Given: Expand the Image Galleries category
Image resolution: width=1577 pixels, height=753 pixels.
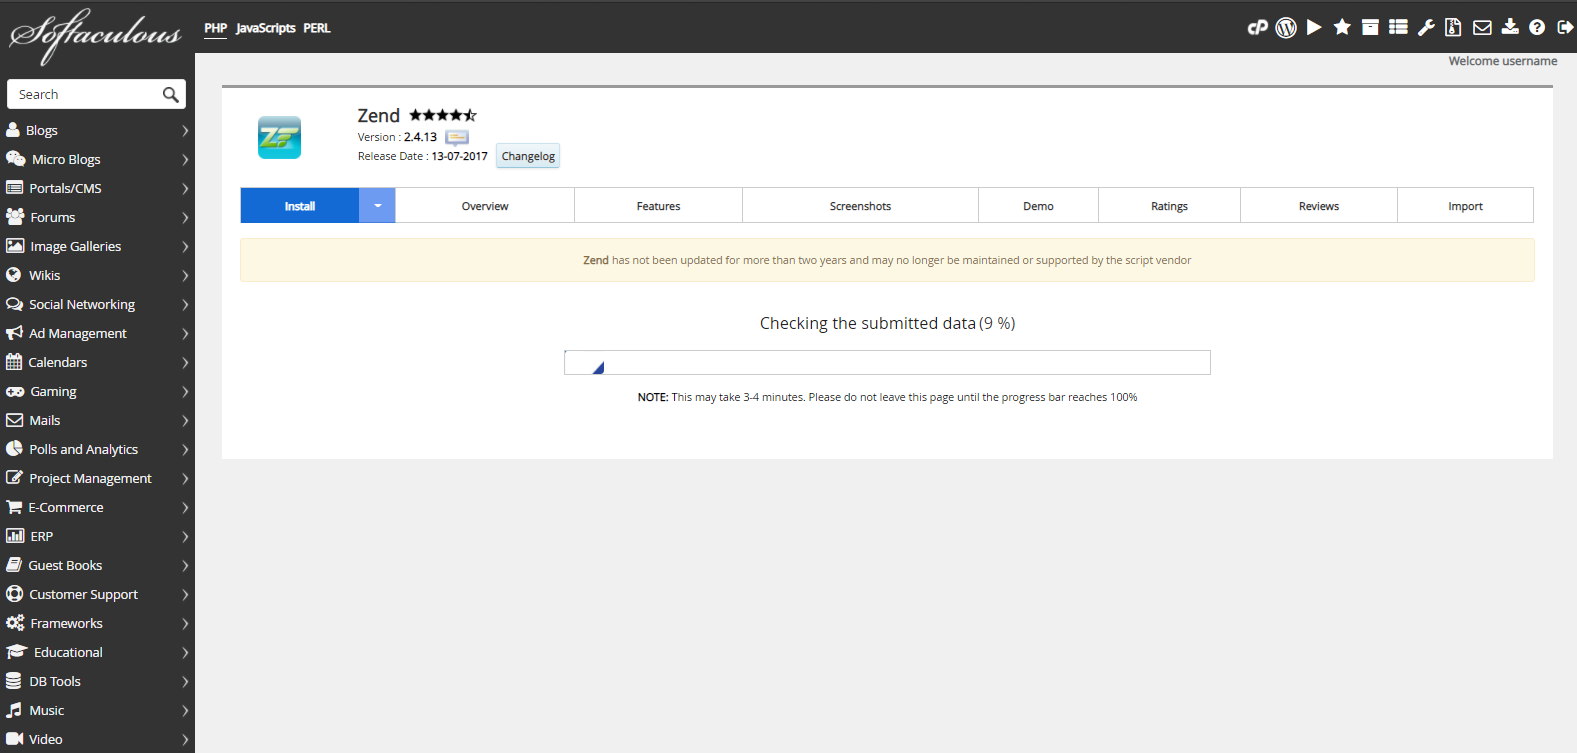Looking at the screenshot, I should (x=97, y=246).
